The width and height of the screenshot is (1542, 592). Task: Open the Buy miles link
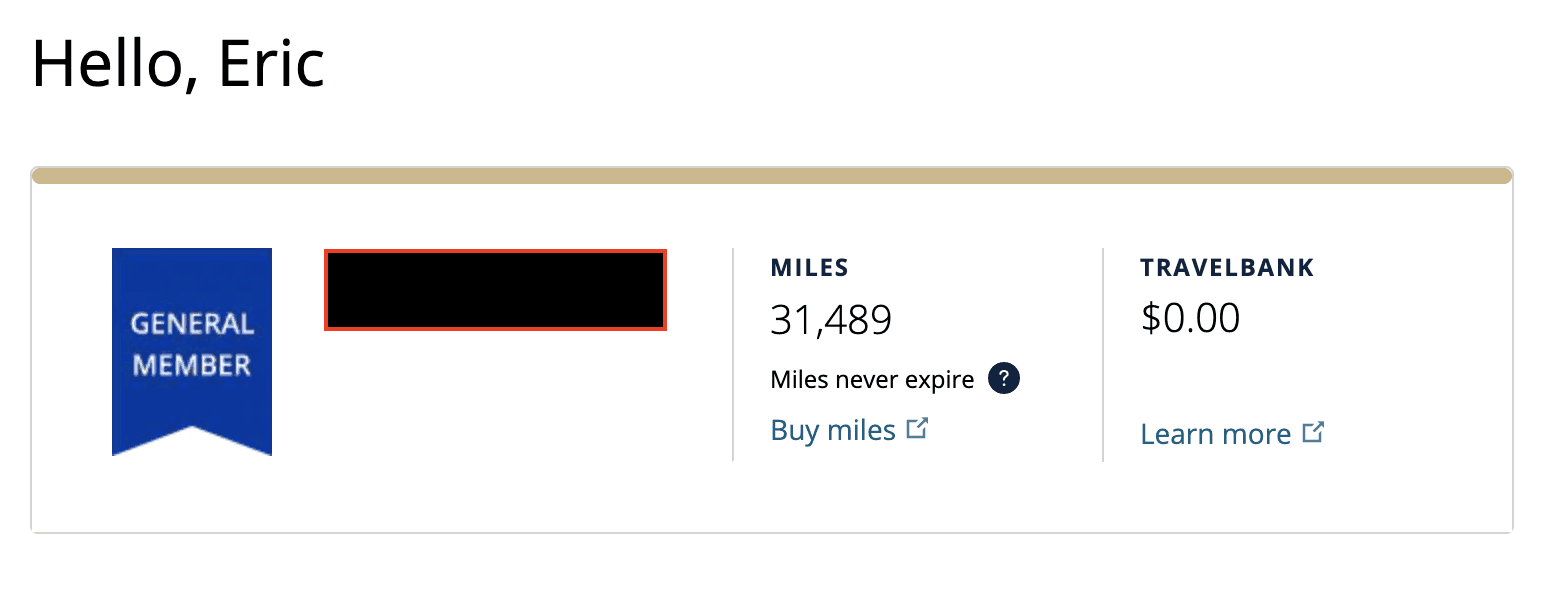850,430
